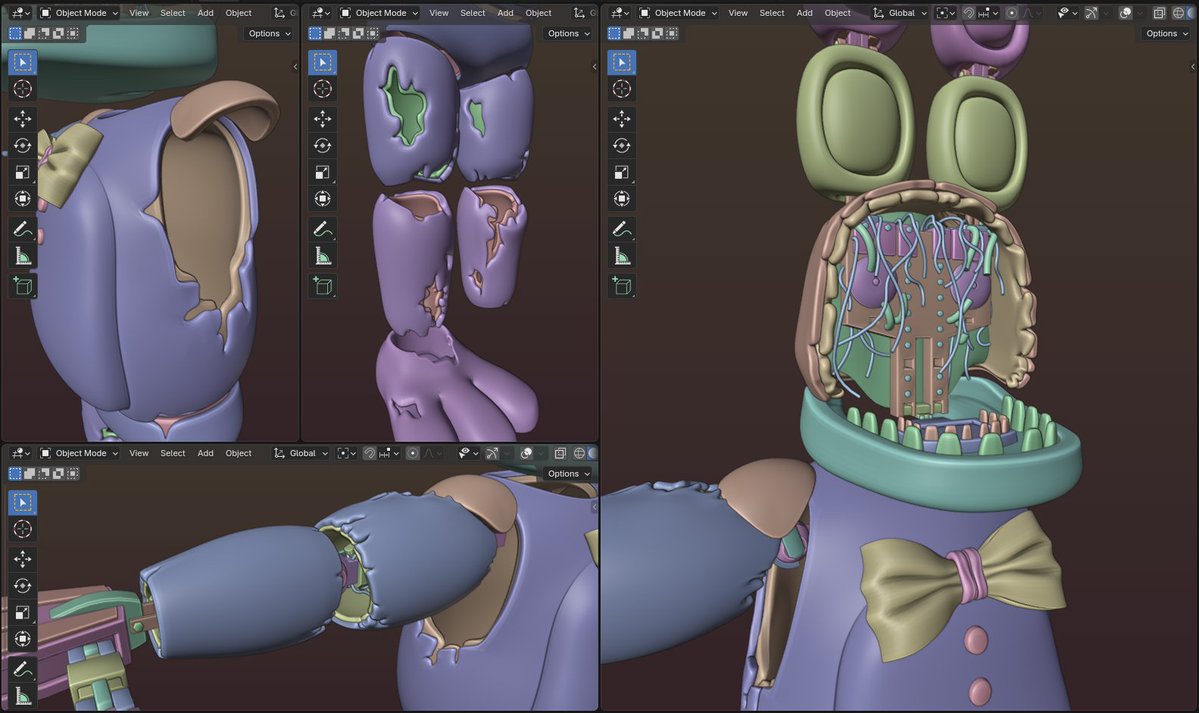Viewport: 1199px width, 713px height.
Task: Open Select menu in right viewport
Action: tap(772, 13)
